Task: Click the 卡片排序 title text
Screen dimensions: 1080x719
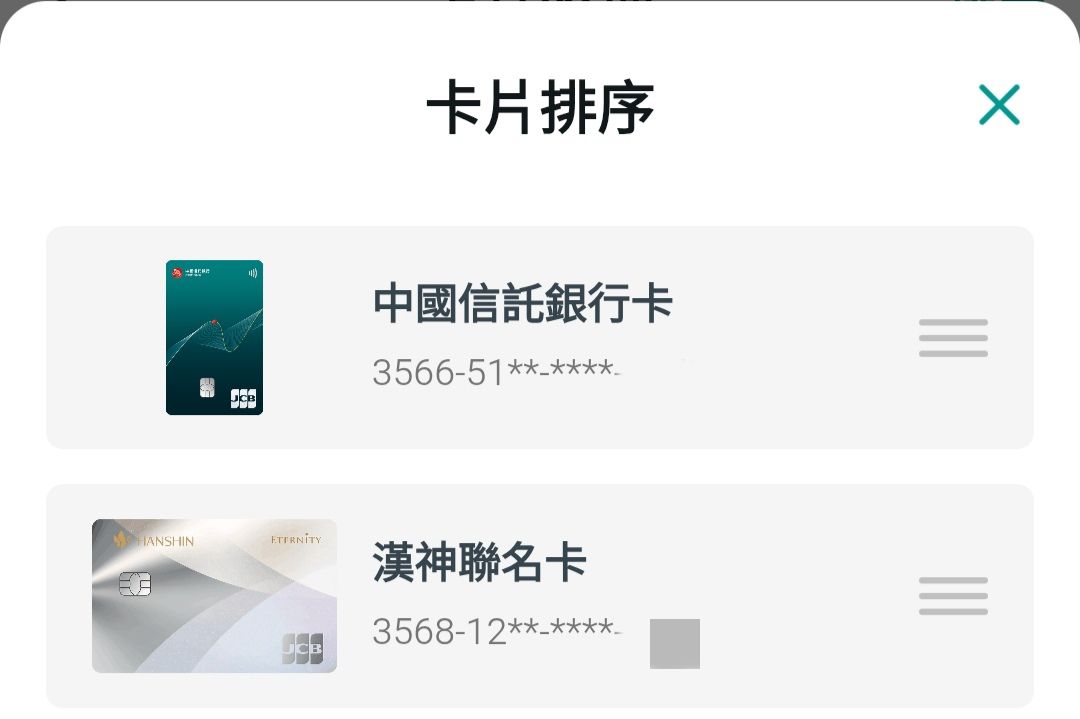Action: (540, 107)
